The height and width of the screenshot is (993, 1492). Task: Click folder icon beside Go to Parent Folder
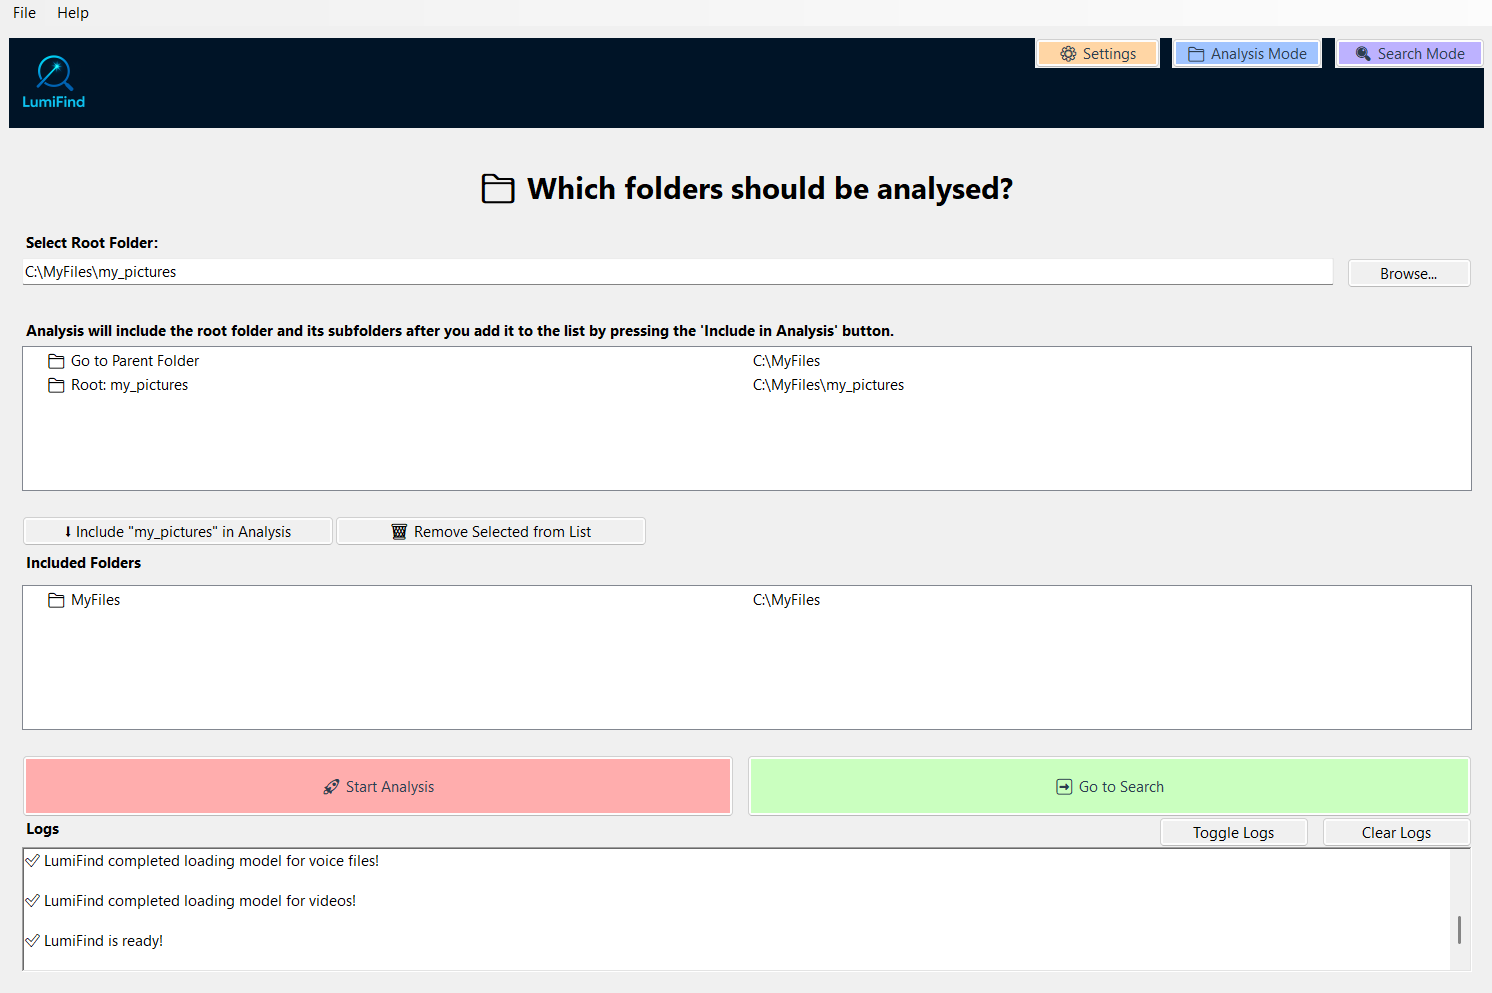pyautogui.click(x=57, y=361)
